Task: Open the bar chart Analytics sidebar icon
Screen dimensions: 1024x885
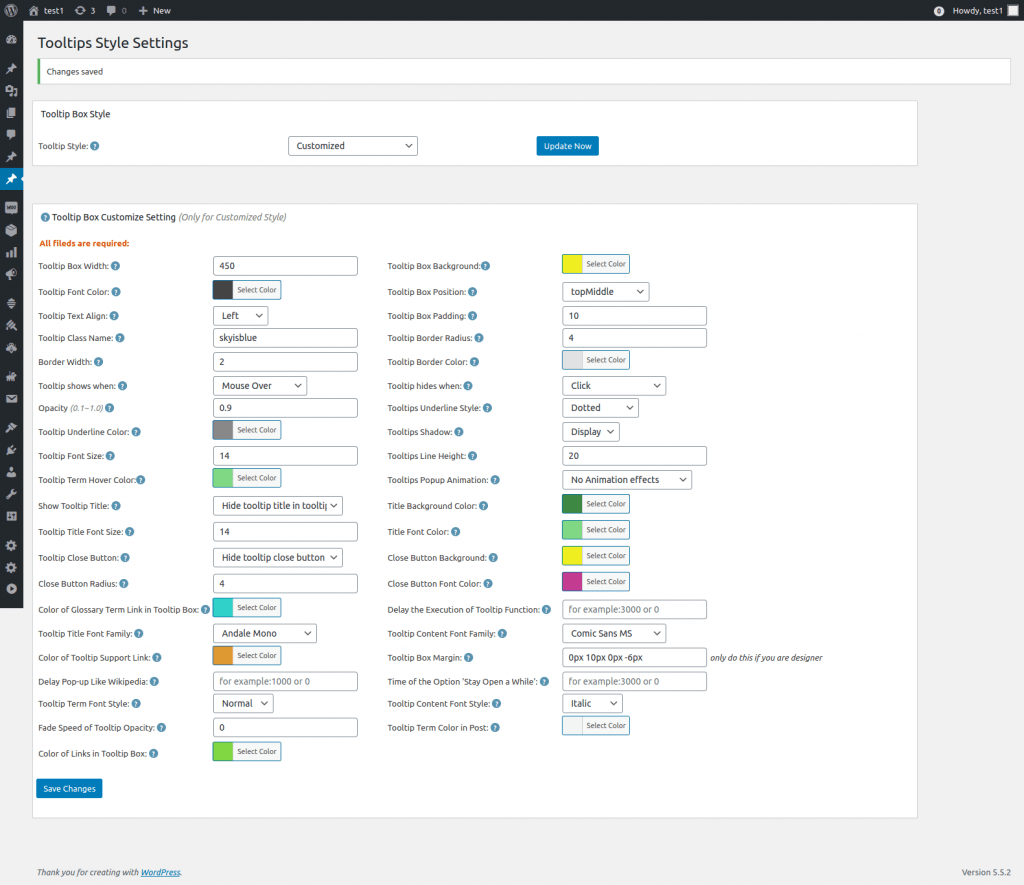Action: [x=11, y=252]
